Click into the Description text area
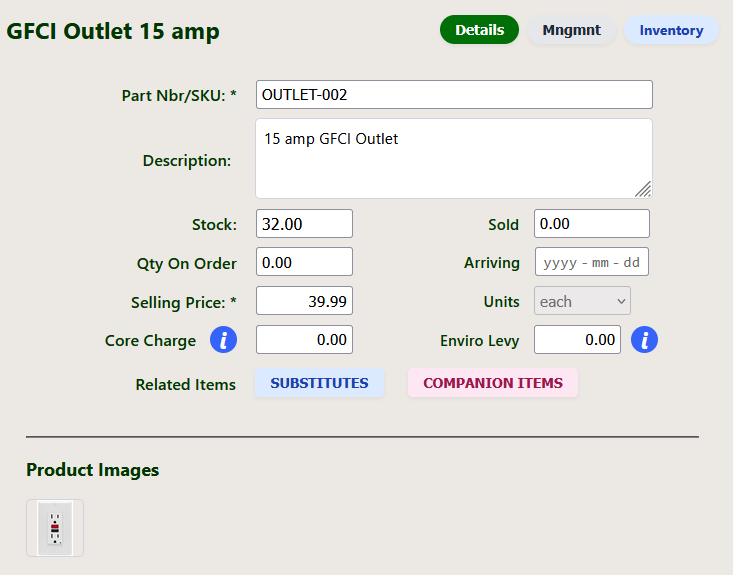 point(454,158)
